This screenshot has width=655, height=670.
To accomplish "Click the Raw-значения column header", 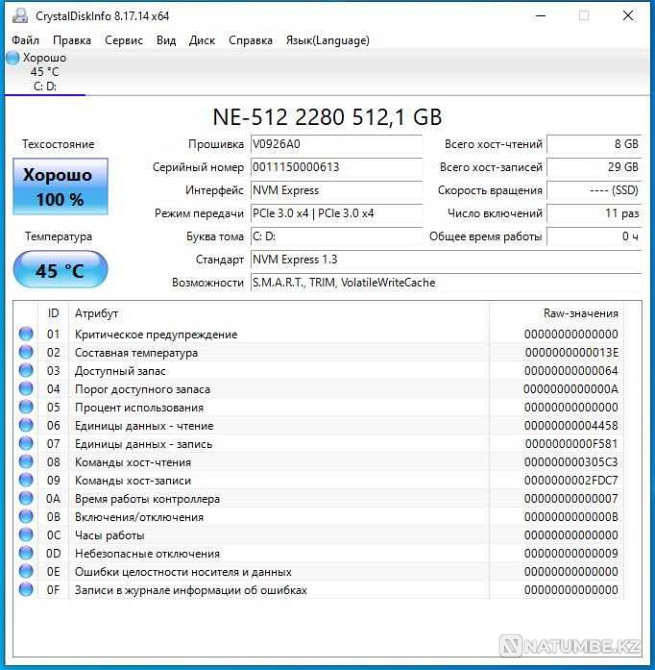I will click(x=556, y=313).
